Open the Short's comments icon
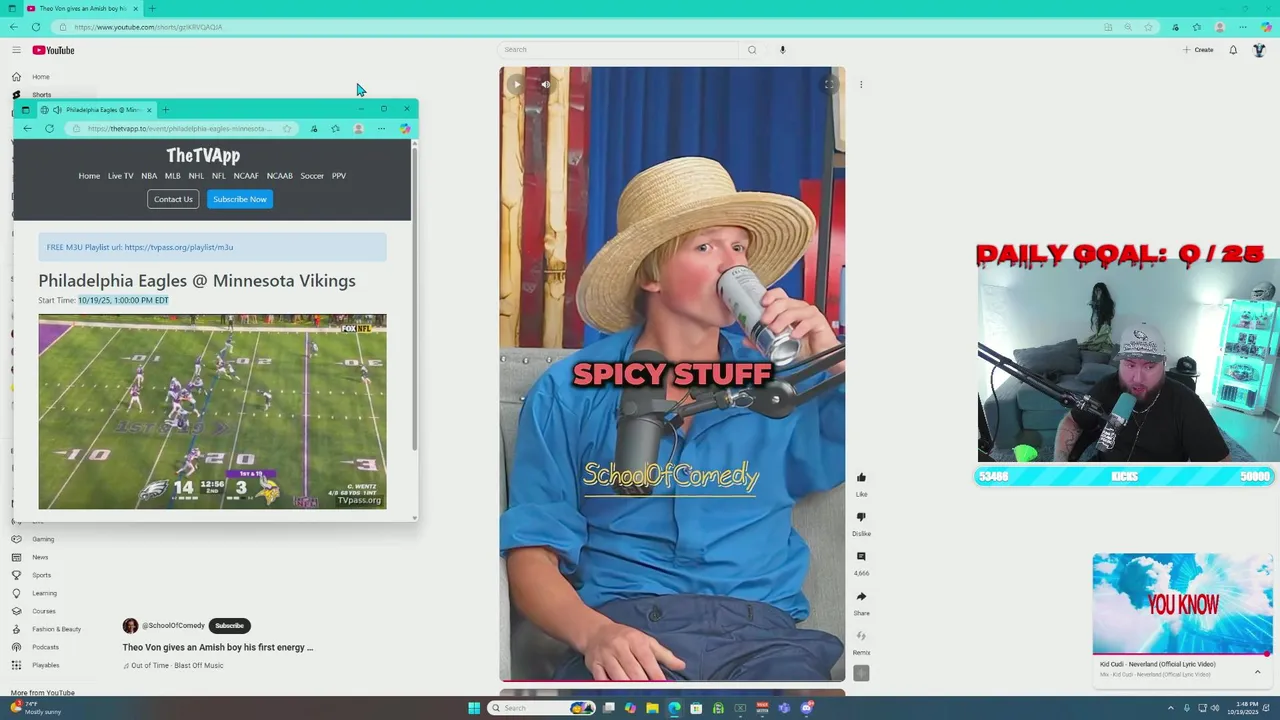This screenshot has height=720, width=1280. point(861,557)
